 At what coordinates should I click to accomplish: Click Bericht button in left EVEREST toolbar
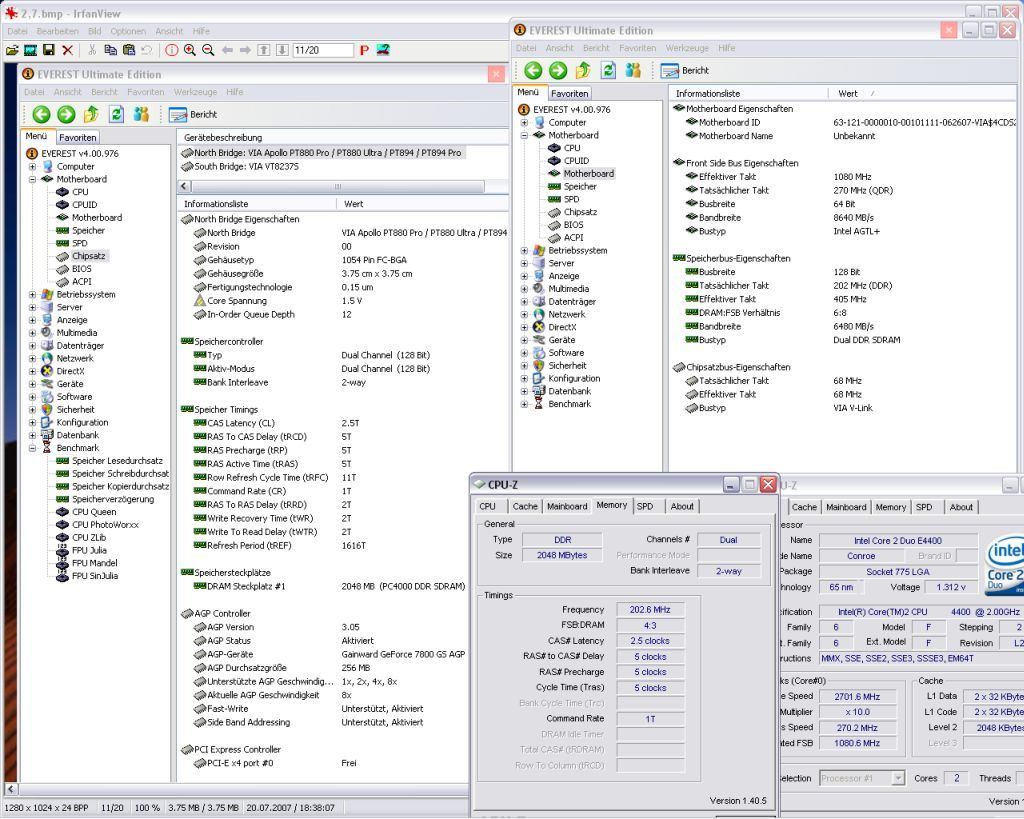click(193, 115)
